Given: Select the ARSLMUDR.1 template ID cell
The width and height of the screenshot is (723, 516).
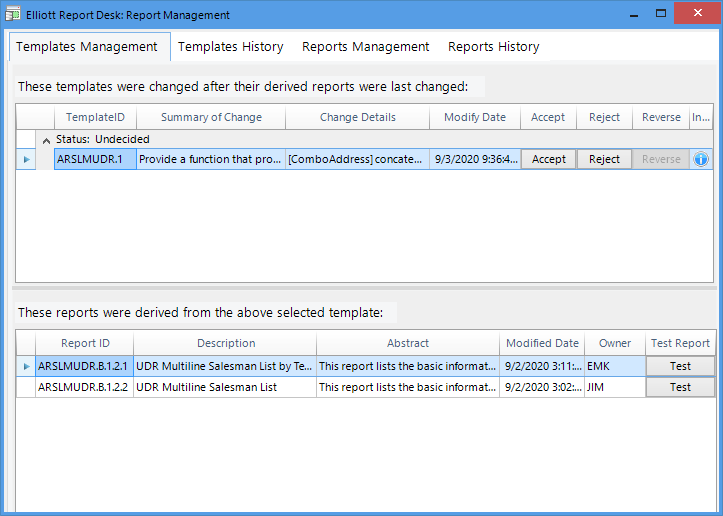Looking at the screenshot, I should 95,159.
